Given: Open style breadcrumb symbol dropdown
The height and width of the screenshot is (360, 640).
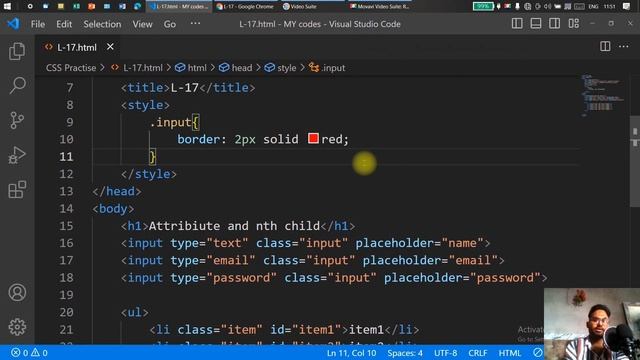Looking at the screenshot, I should point(281,68).
